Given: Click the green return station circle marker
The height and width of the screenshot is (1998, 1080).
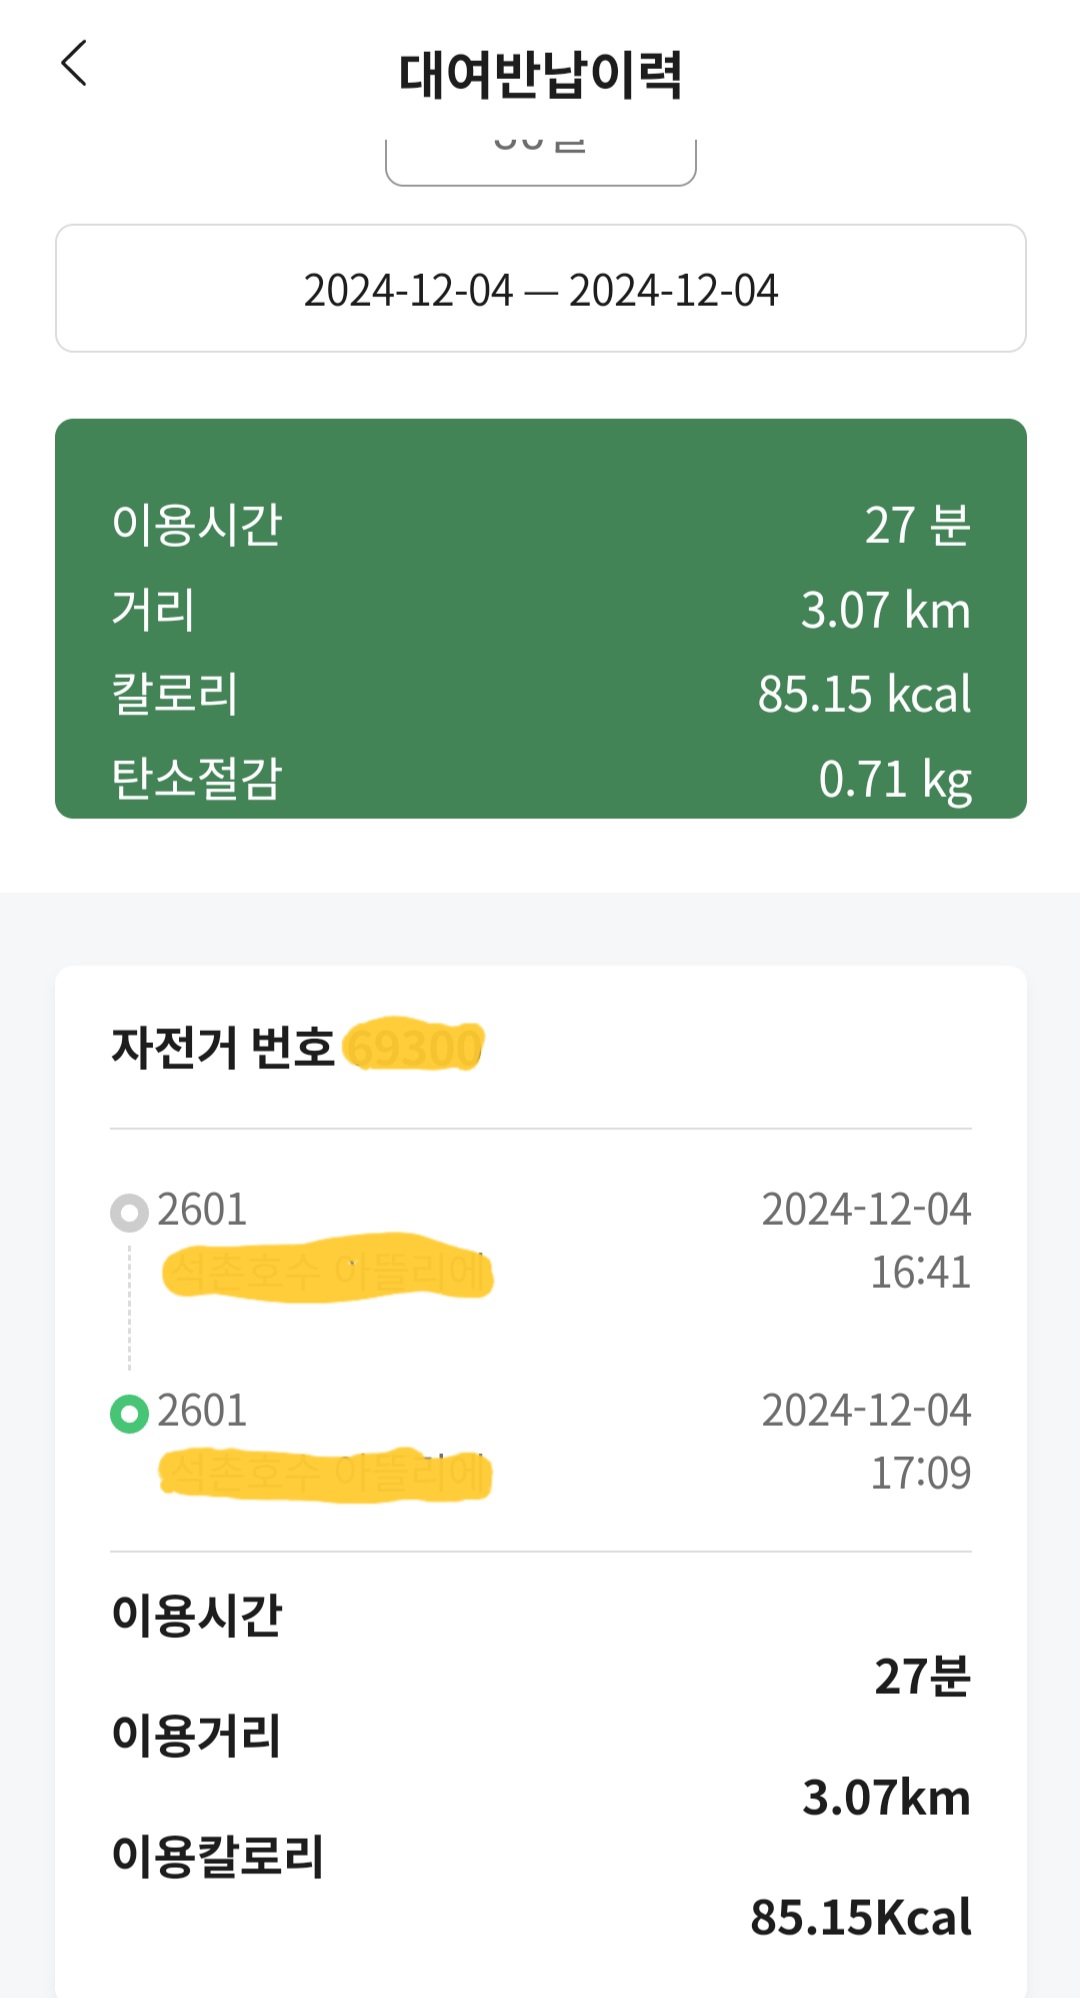Looking at the screenshot, I should 129,1414.
